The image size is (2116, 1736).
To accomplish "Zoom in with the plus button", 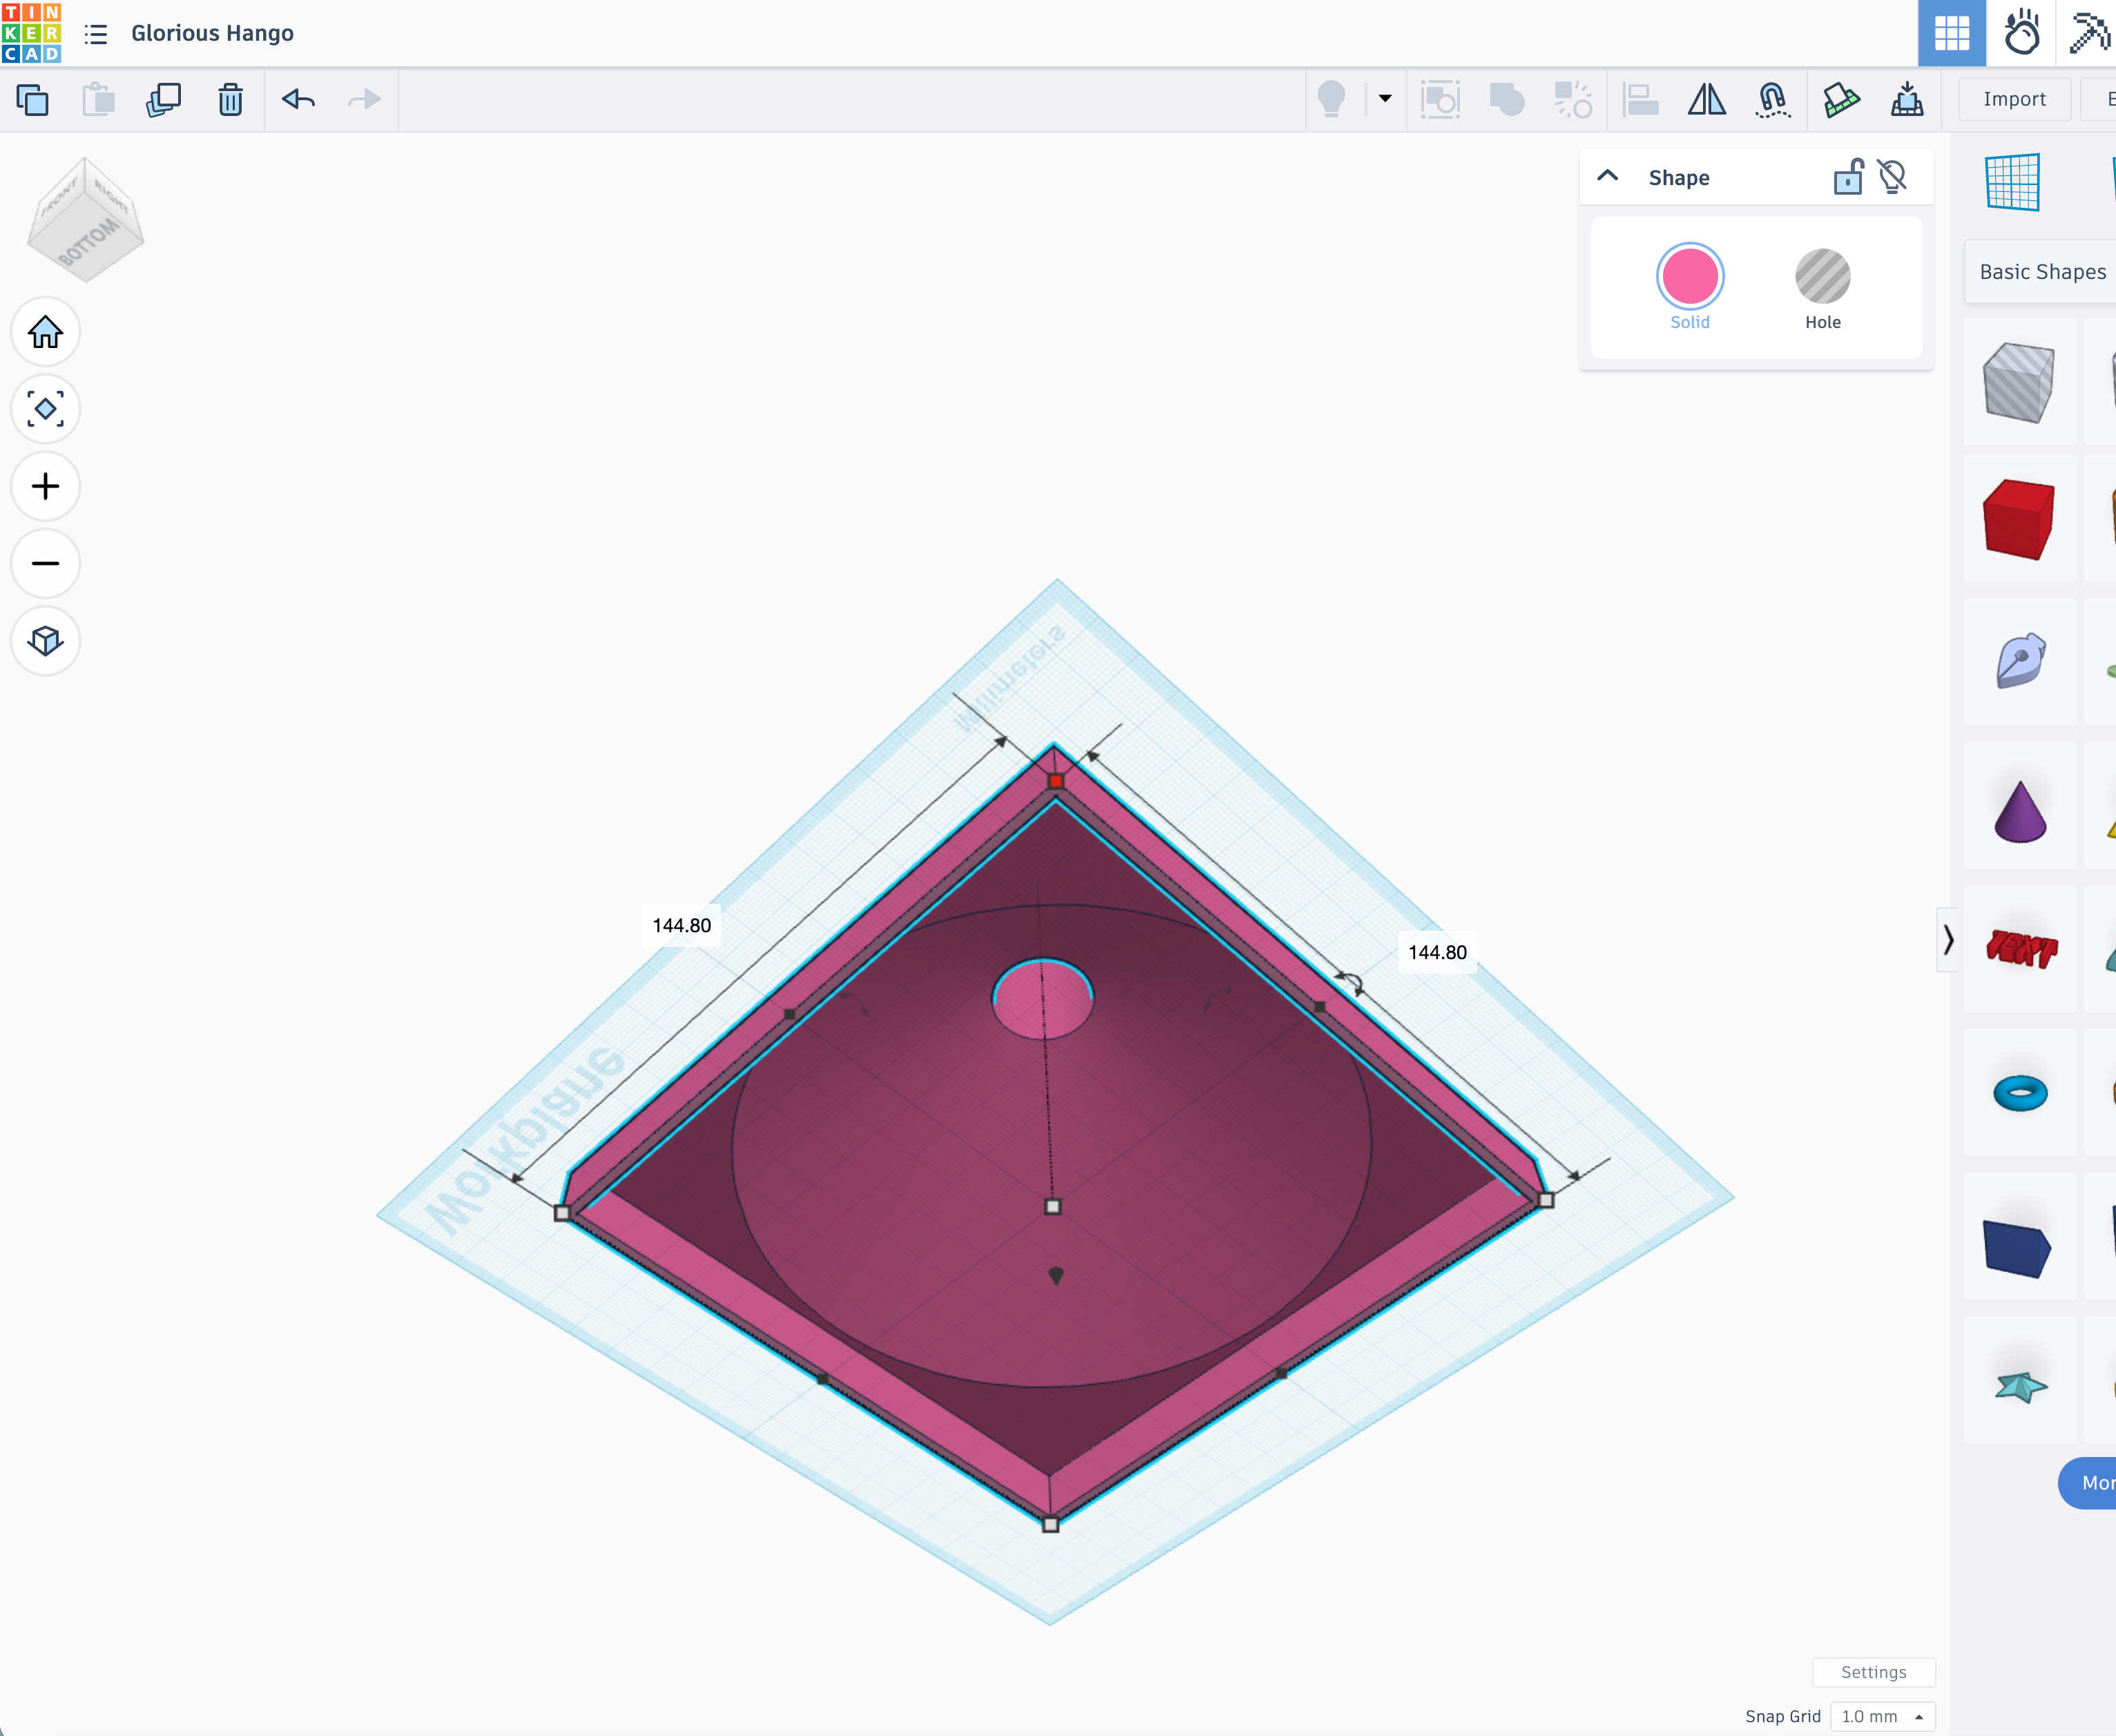I will pyautogui.click(x=46, y=486).
